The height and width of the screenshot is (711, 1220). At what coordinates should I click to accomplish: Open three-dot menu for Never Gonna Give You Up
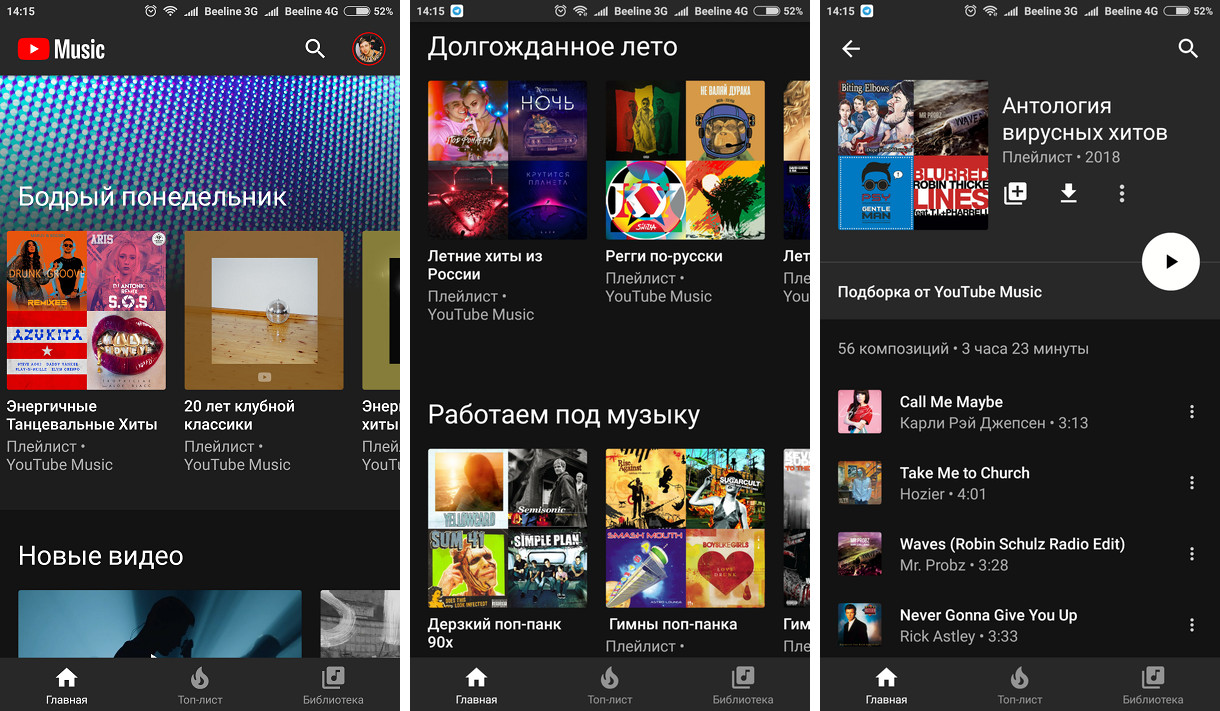1191,625
